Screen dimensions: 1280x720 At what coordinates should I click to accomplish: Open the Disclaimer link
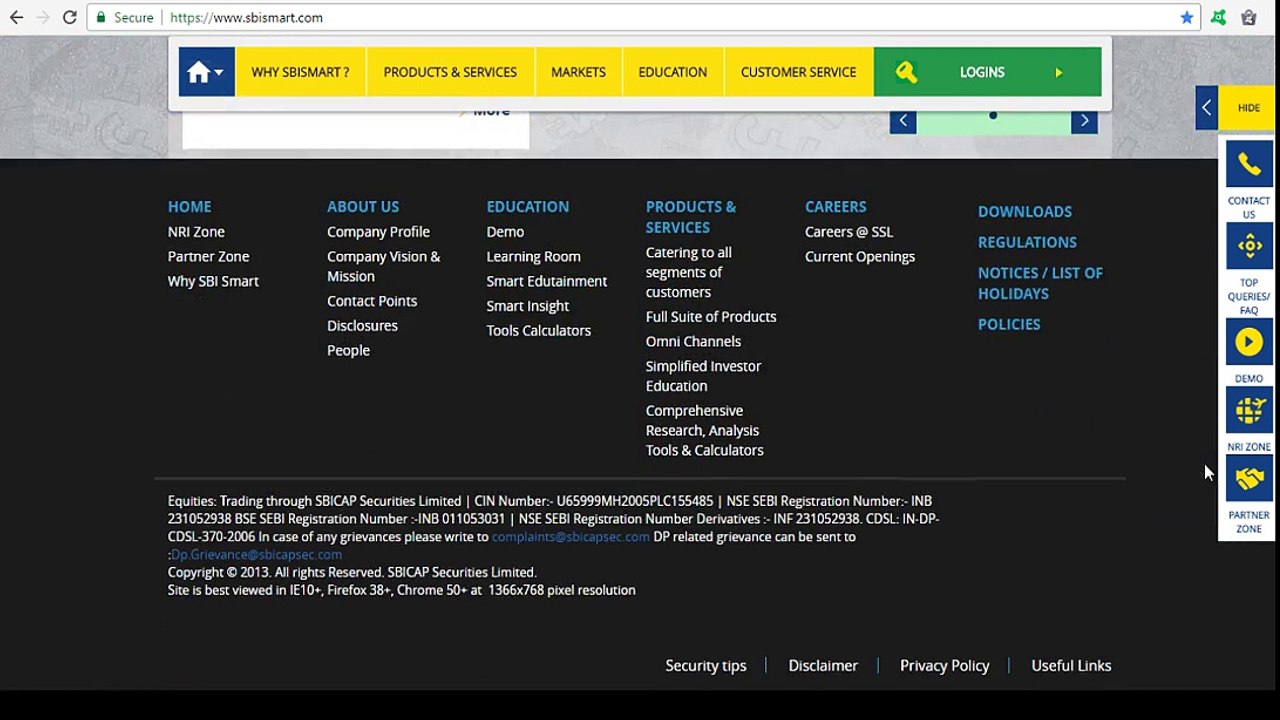(823, 666)
